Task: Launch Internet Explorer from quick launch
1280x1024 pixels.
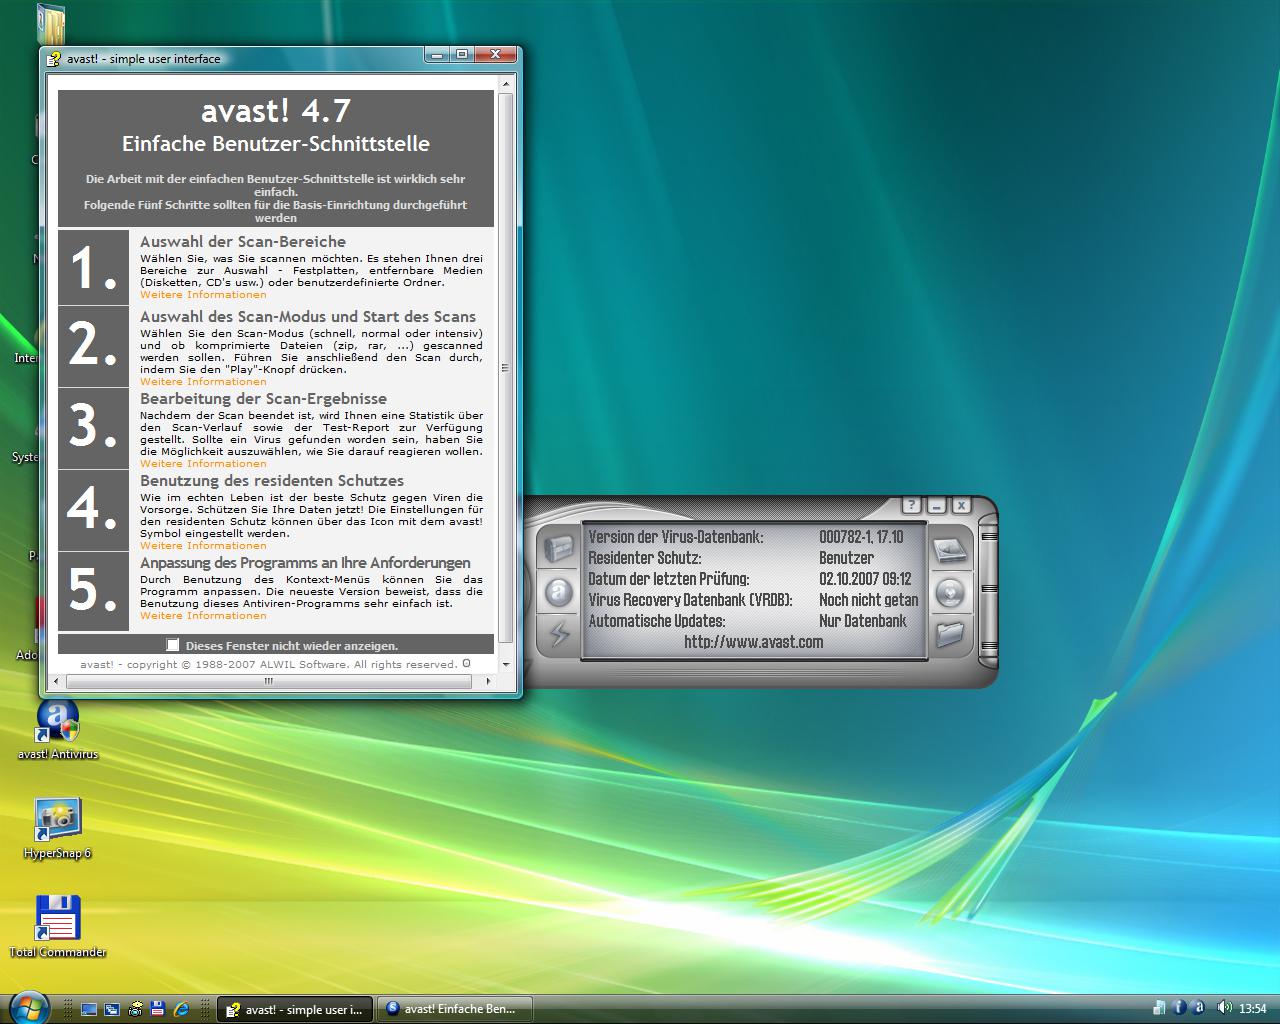Action: coord(182,1009)
